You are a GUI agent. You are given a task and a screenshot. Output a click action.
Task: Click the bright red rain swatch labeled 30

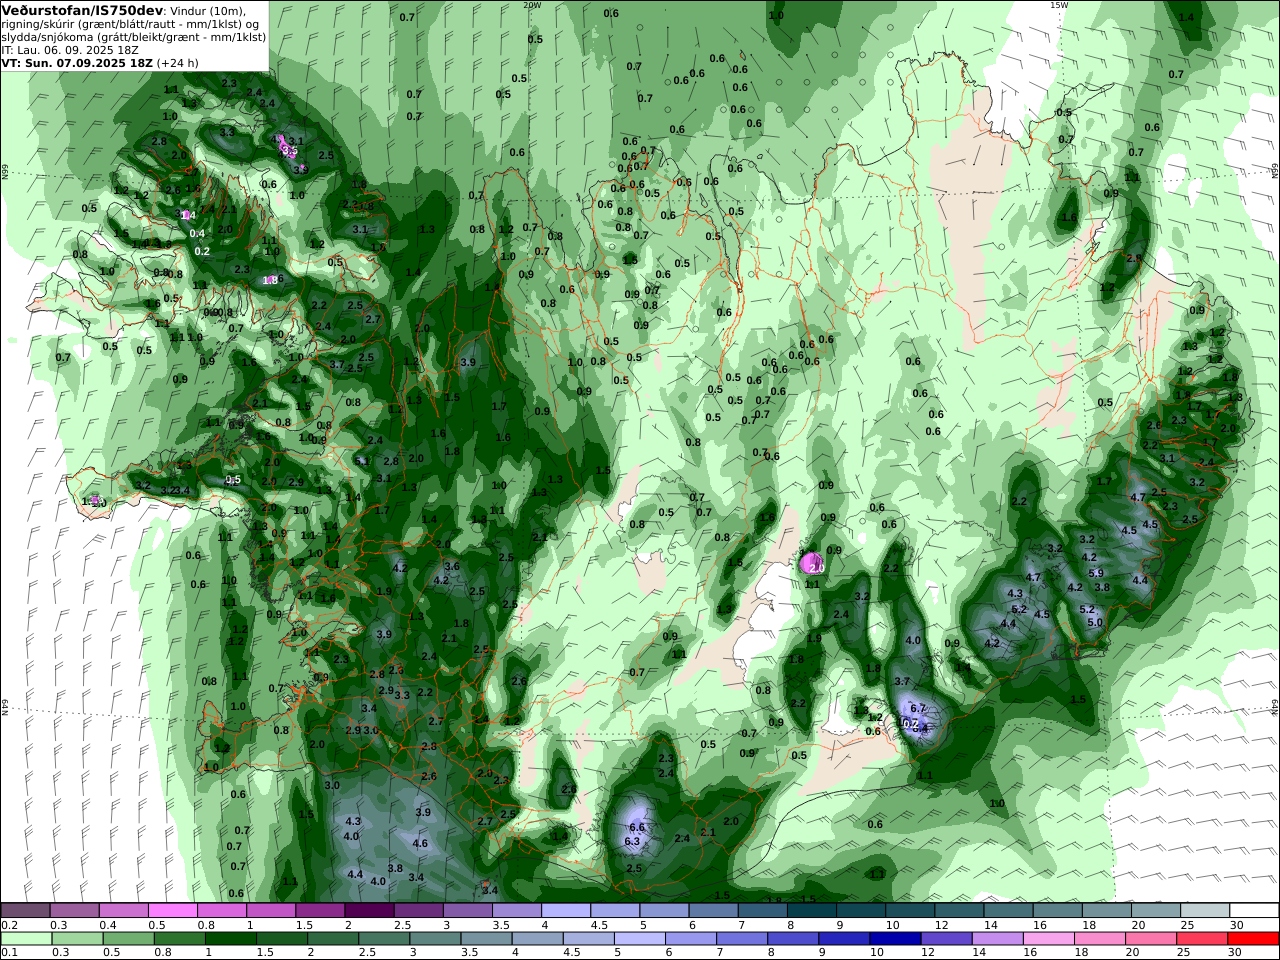1253,939
